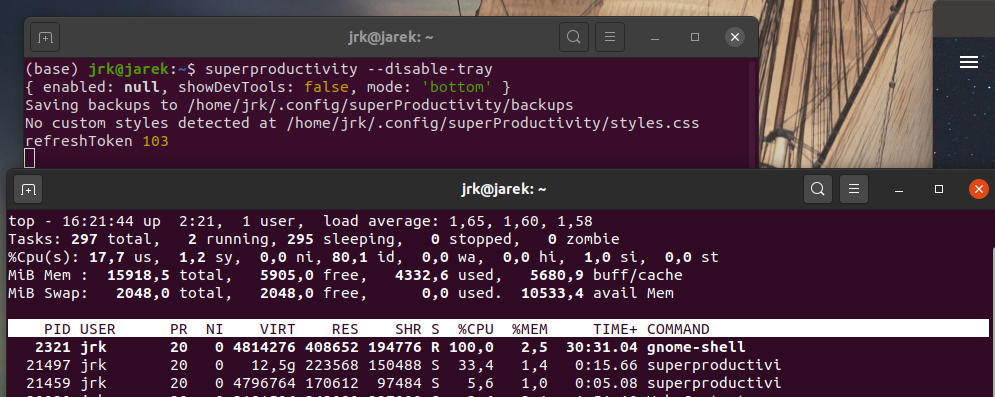Open hamburger menu in superproductivity terminal window
This screenshot has width=995, height=397.
(610, 37)
